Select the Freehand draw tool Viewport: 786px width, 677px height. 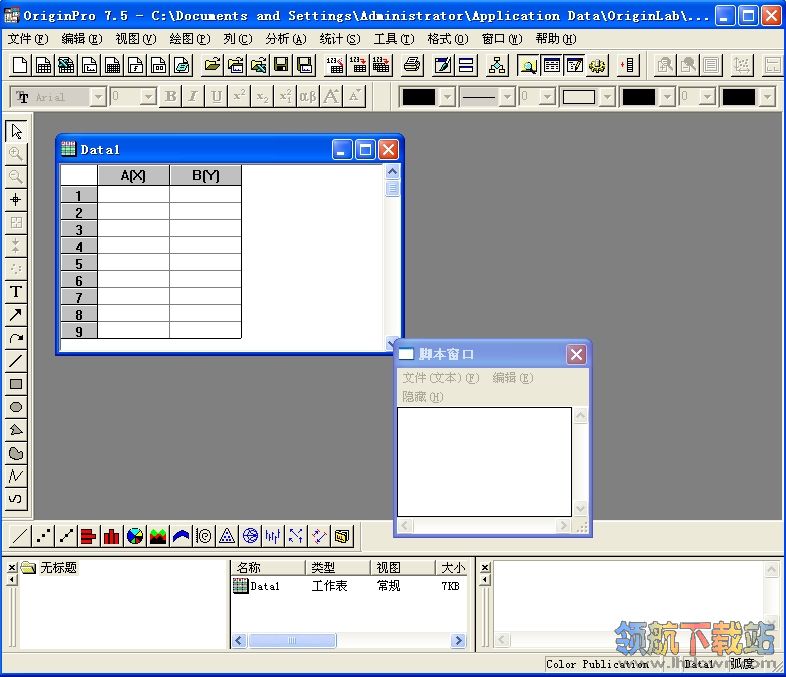click(16, 498)
